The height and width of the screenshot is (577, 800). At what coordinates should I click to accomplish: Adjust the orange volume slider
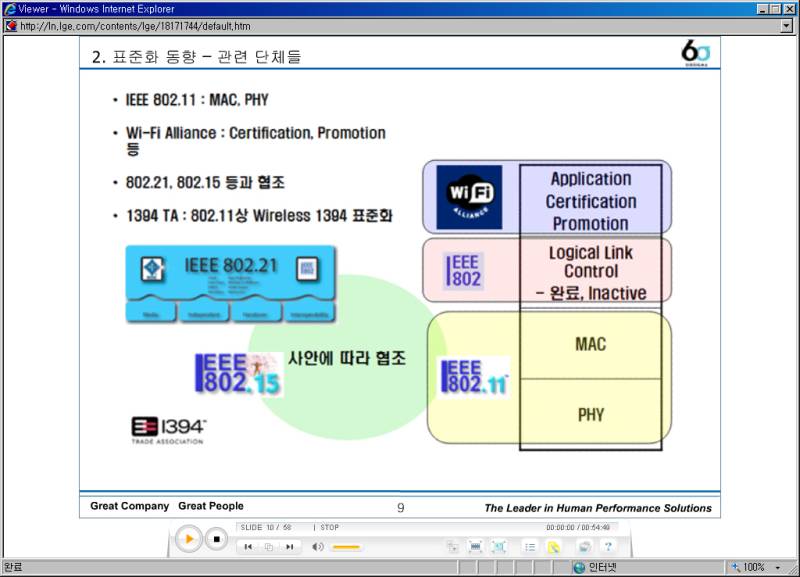point(346,547)
